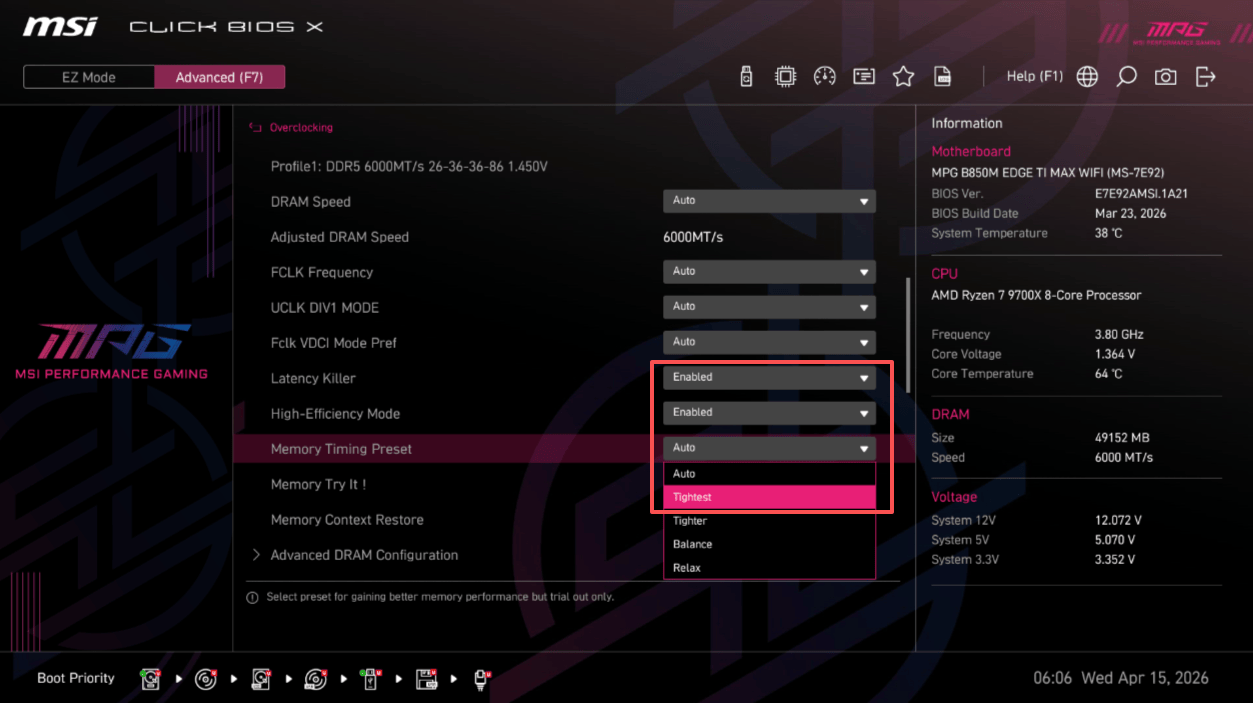Switch to EZ Mode
This screenshot has width=1253, height=703.
[89, 77]
